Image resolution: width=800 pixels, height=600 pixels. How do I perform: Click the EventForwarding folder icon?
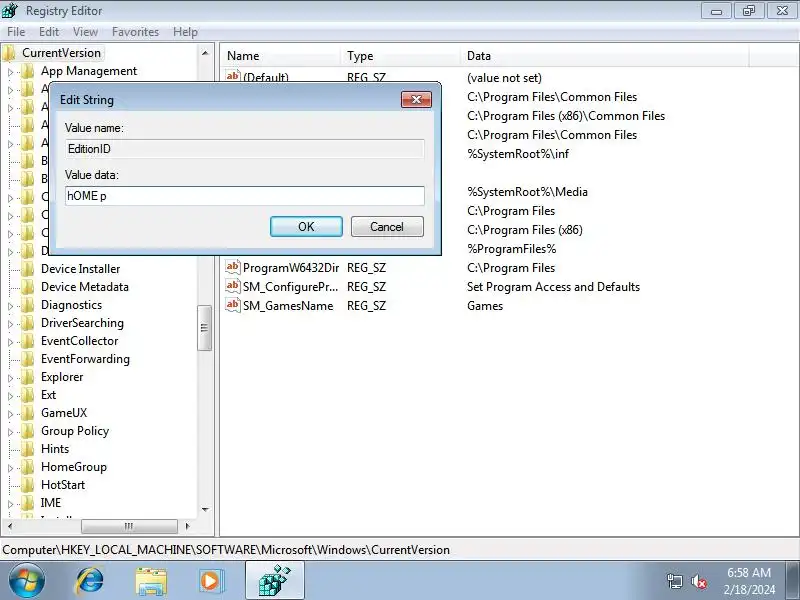[28, 359]
